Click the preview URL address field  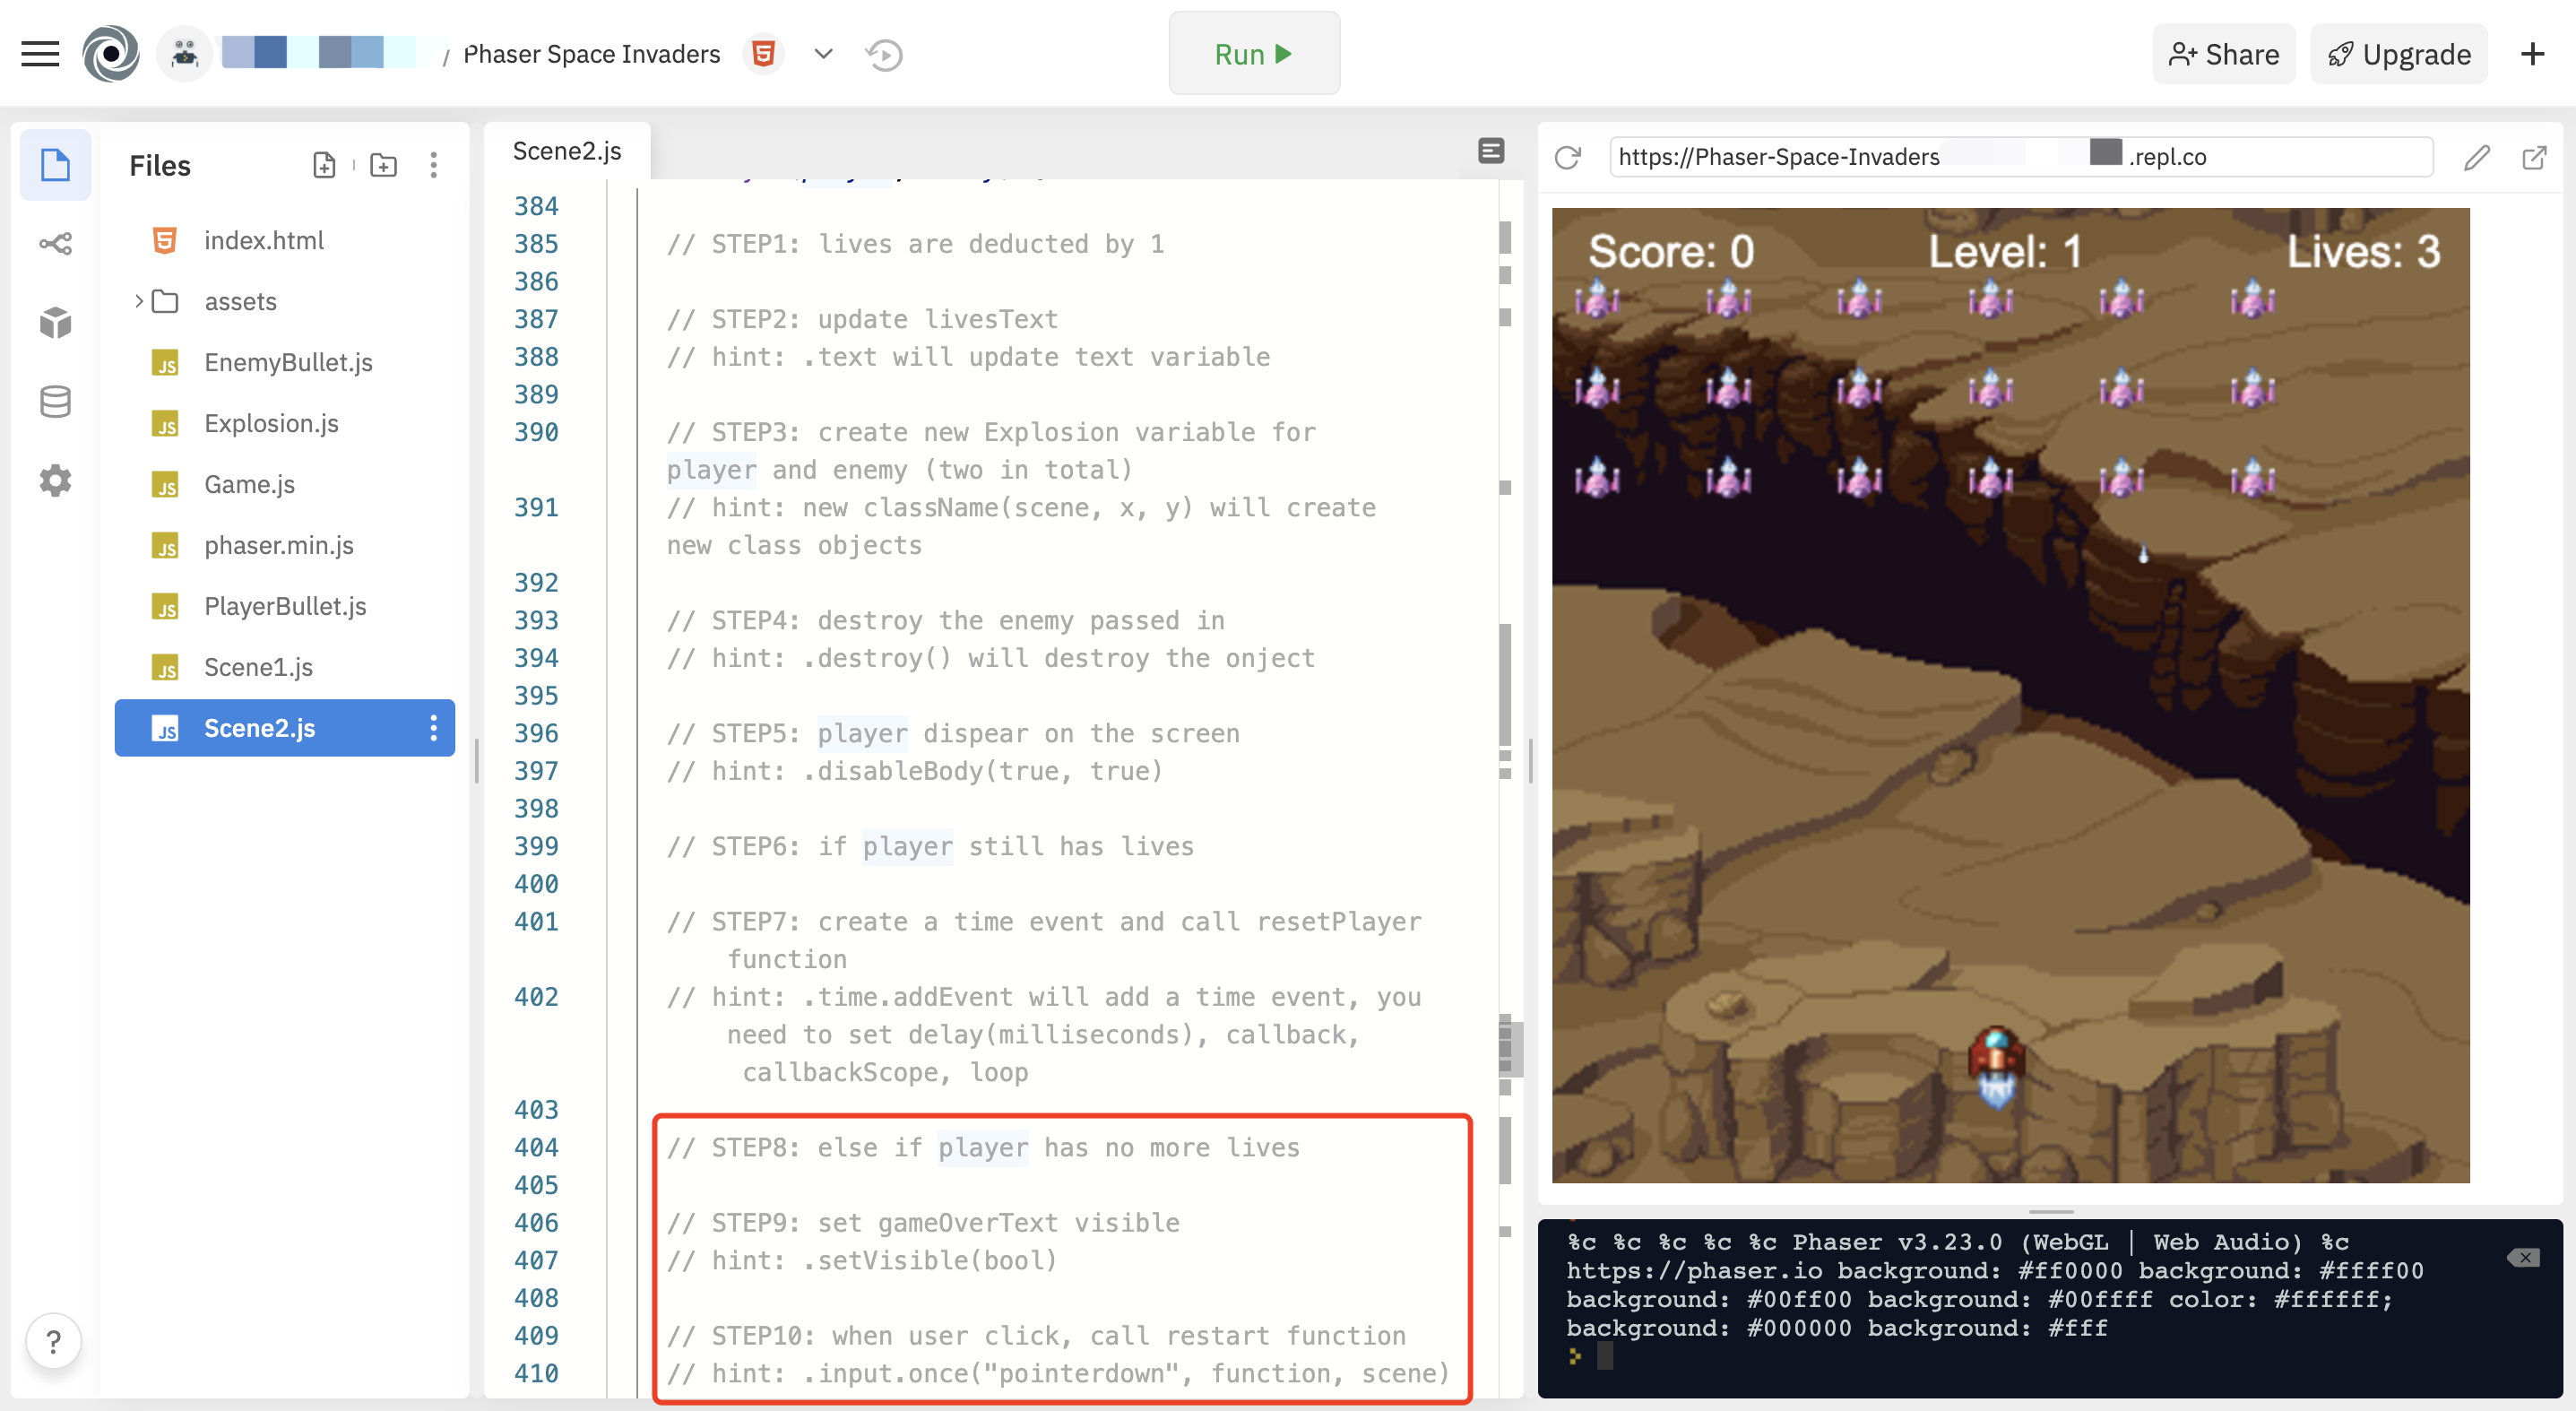point(2020,157)
